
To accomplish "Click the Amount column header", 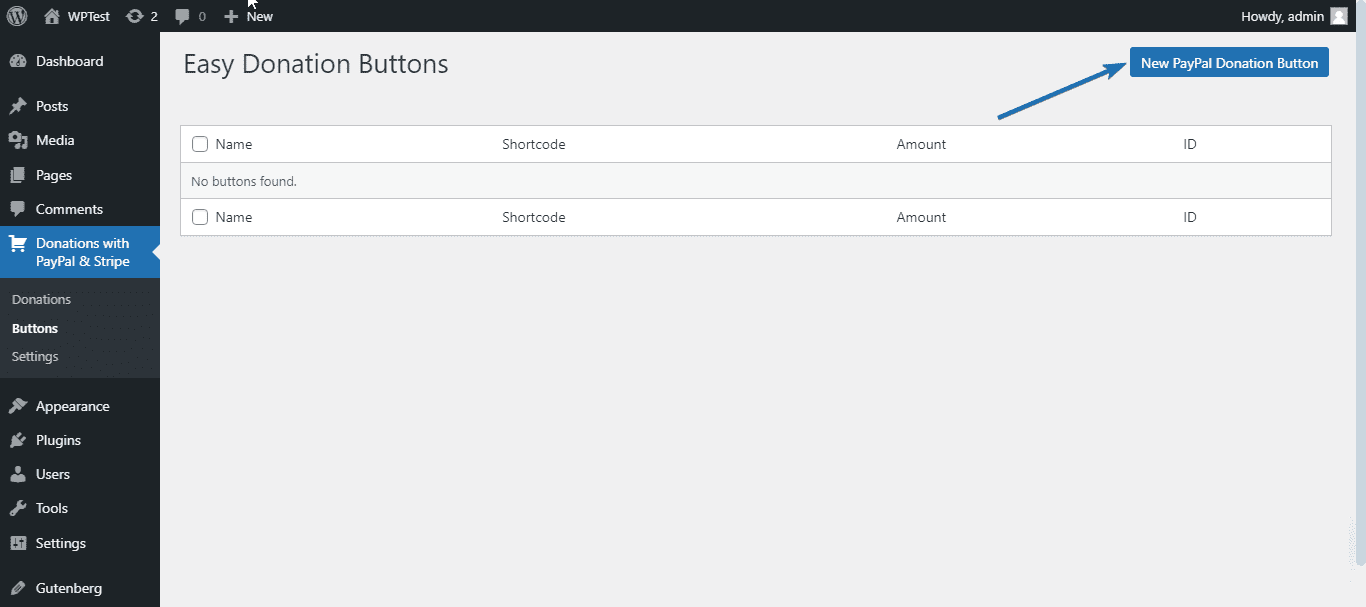I will click(x=921, y=144).
